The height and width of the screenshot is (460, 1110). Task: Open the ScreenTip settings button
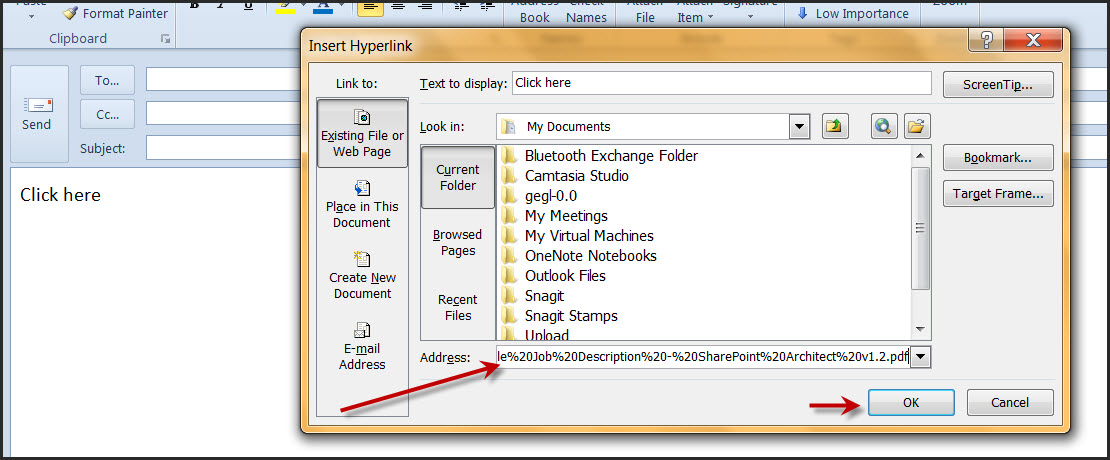(x=997, y=85)
